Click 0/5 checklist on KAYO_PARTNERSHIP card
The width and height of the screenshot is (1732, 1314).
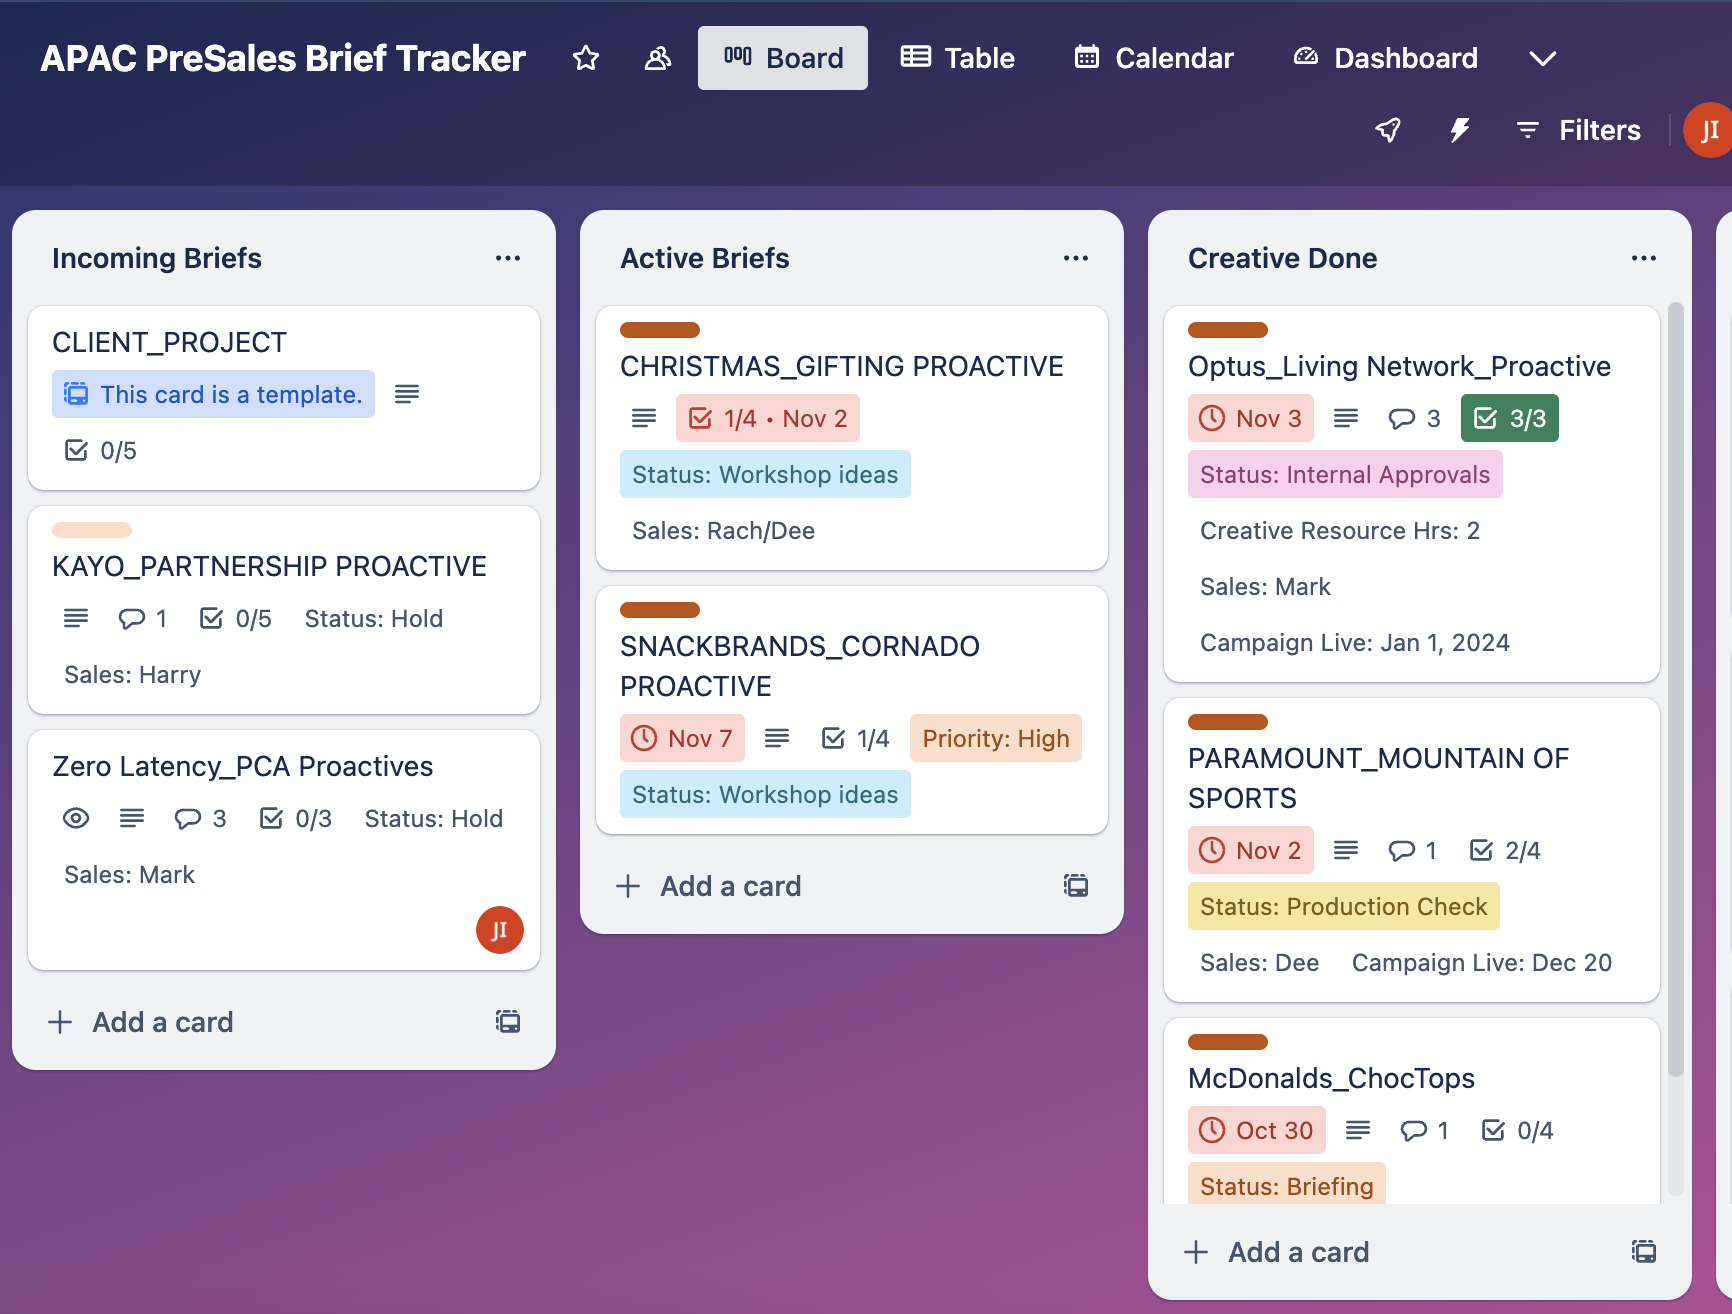(235, 618)
